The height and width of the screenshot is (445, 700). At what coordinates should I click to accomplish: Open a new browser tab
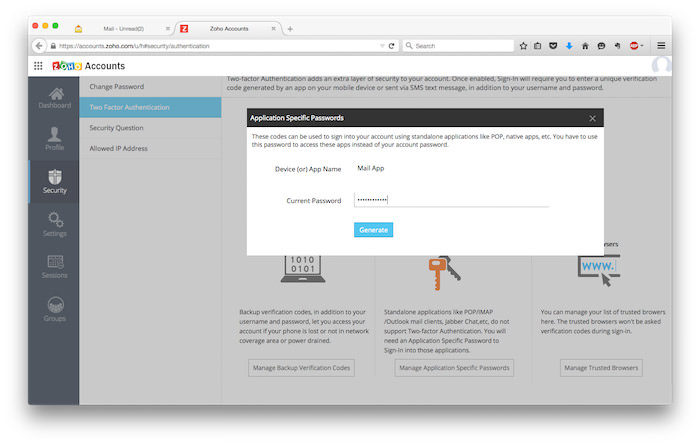point(290,29)
